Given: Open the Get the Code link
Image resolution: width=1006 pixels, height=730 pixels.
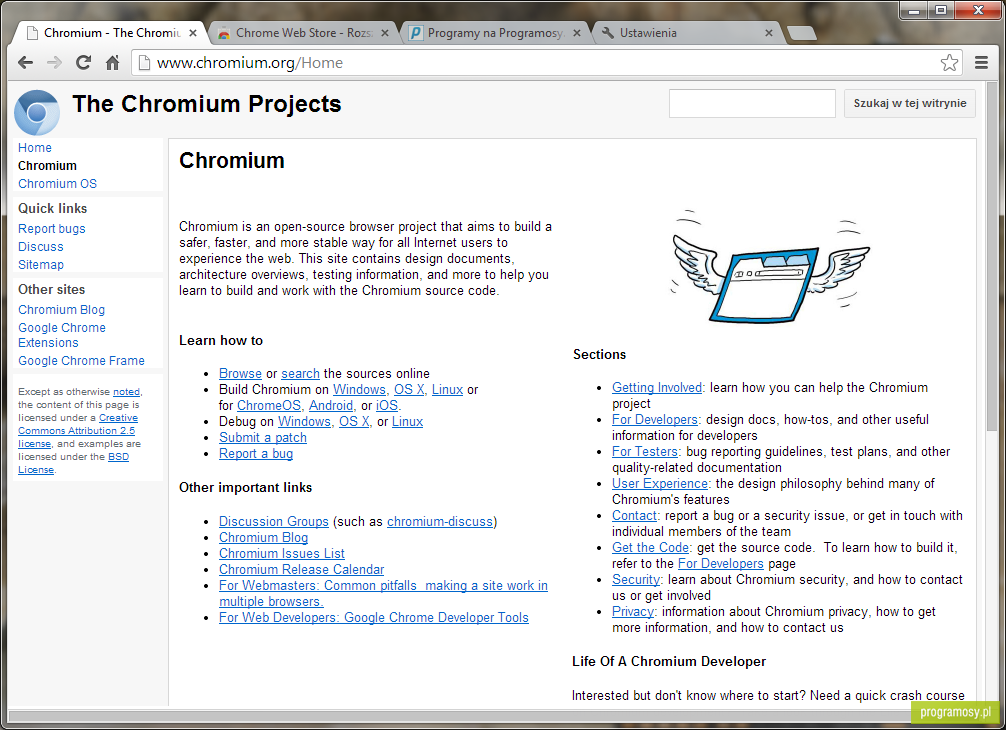Looking at the screenshot, I should pyautogui.click(x=650, y=548).
